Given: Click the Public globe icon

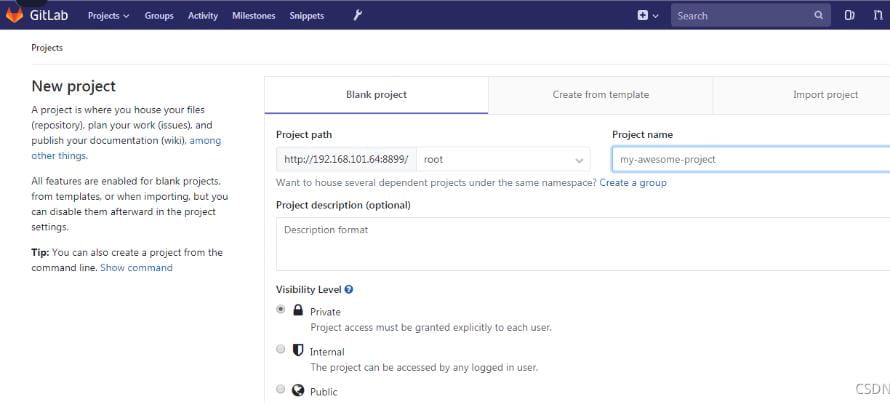Looking at the screenshot, I should click(298, 390).
